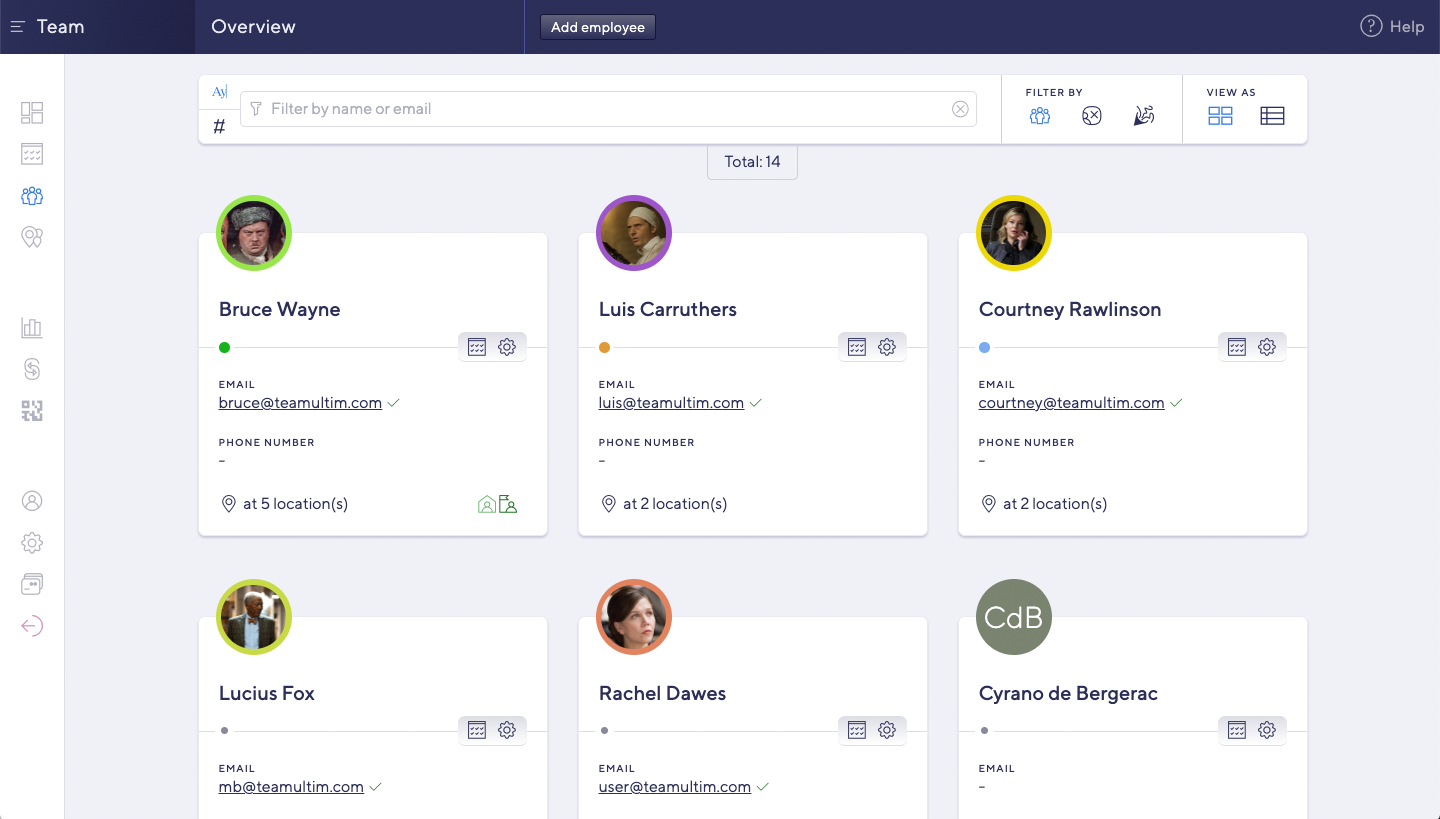The height and width of the screenshot is (819, 1440).
Task: Open the locations pin icon in the sidebar
Action: (32, 237)
